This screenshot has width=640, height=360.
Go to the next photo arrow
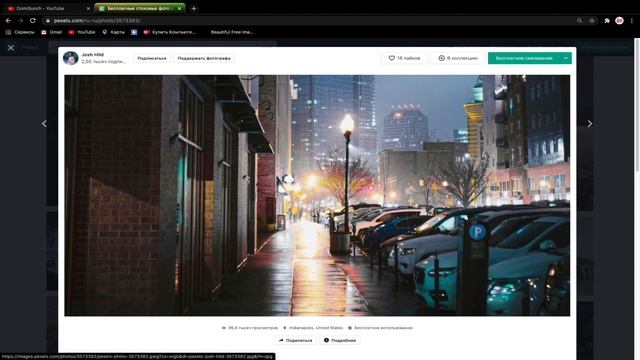coord(589,123)
